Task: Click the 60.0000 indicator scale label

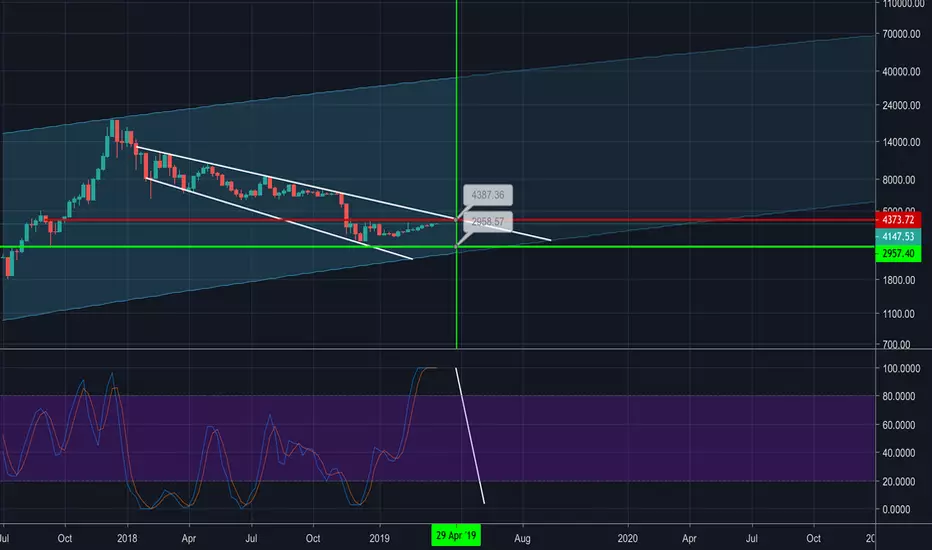Action: (x=899, y=425)
